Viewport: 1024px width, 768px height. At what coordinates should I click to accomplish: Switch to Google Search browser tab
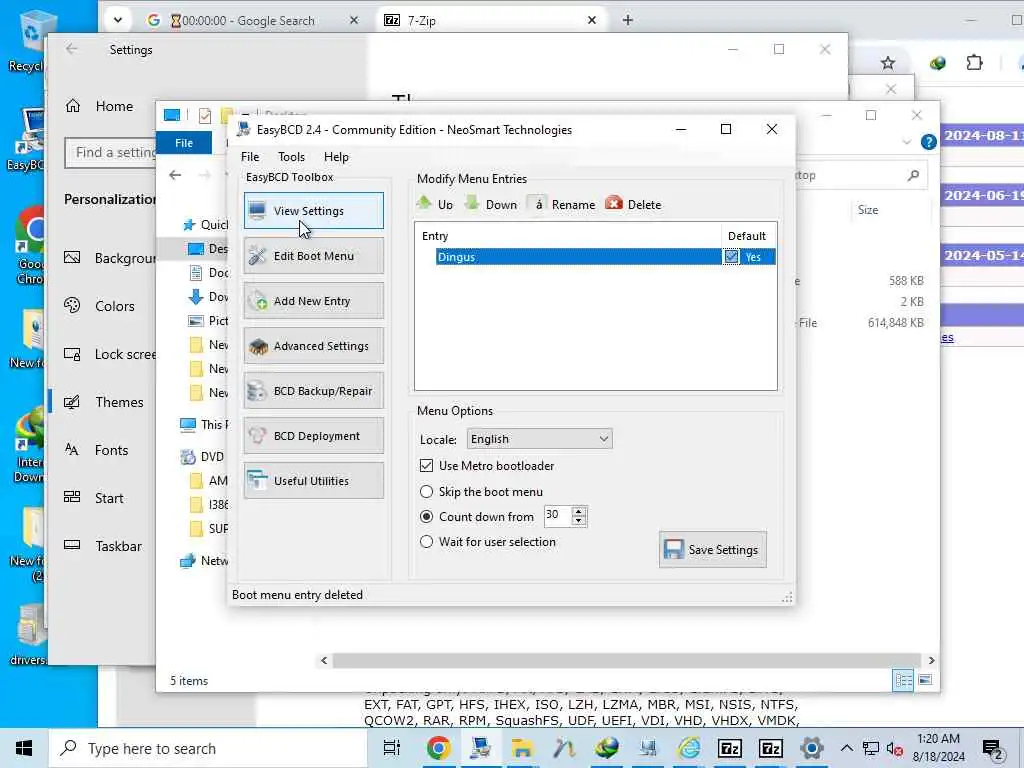click(x=253, y=20)
